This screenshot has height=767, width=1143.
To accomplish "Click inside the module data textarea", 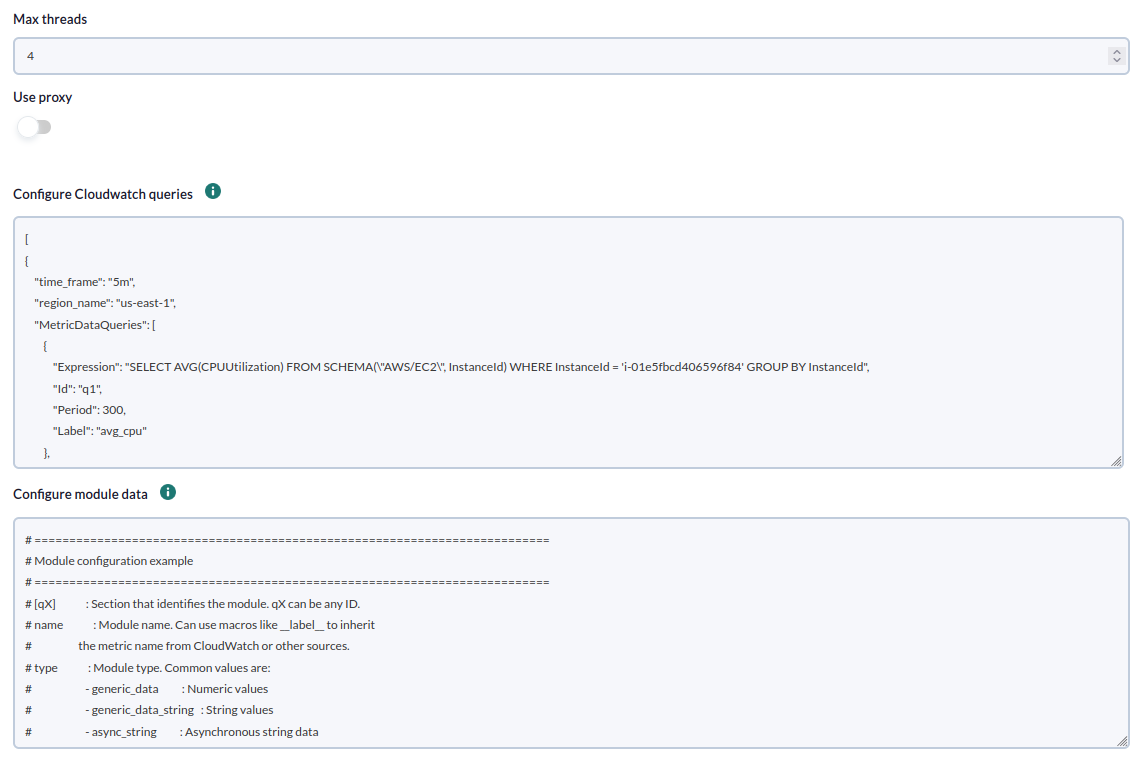I will click(571, 633).
